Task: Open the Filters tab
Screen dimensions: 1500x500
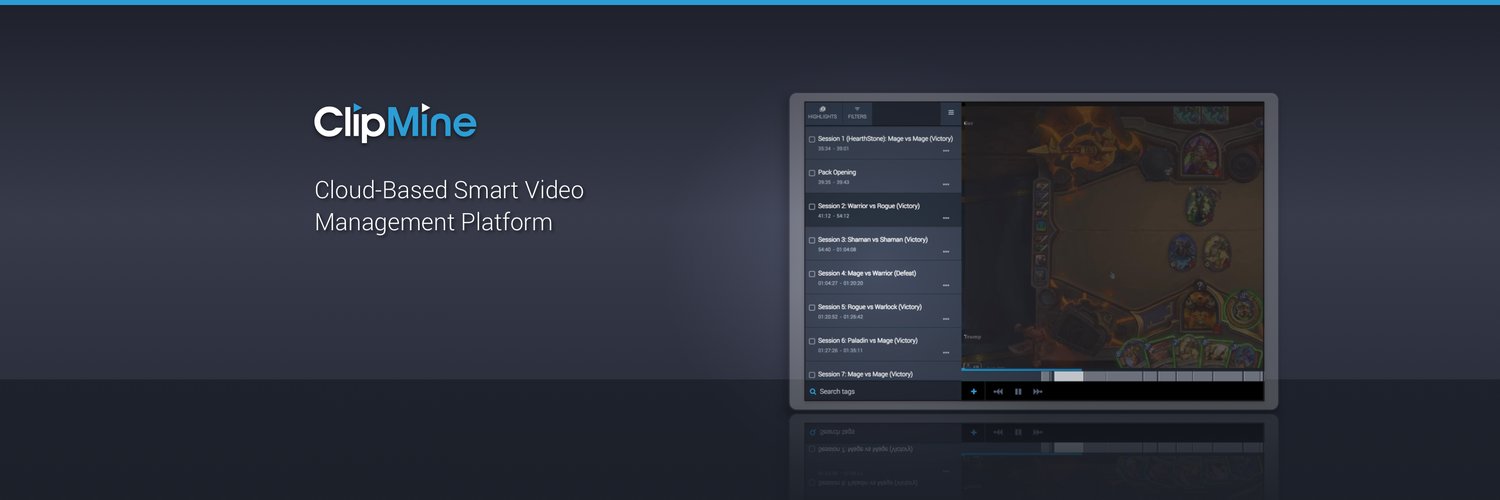Action: click(857, 113)
